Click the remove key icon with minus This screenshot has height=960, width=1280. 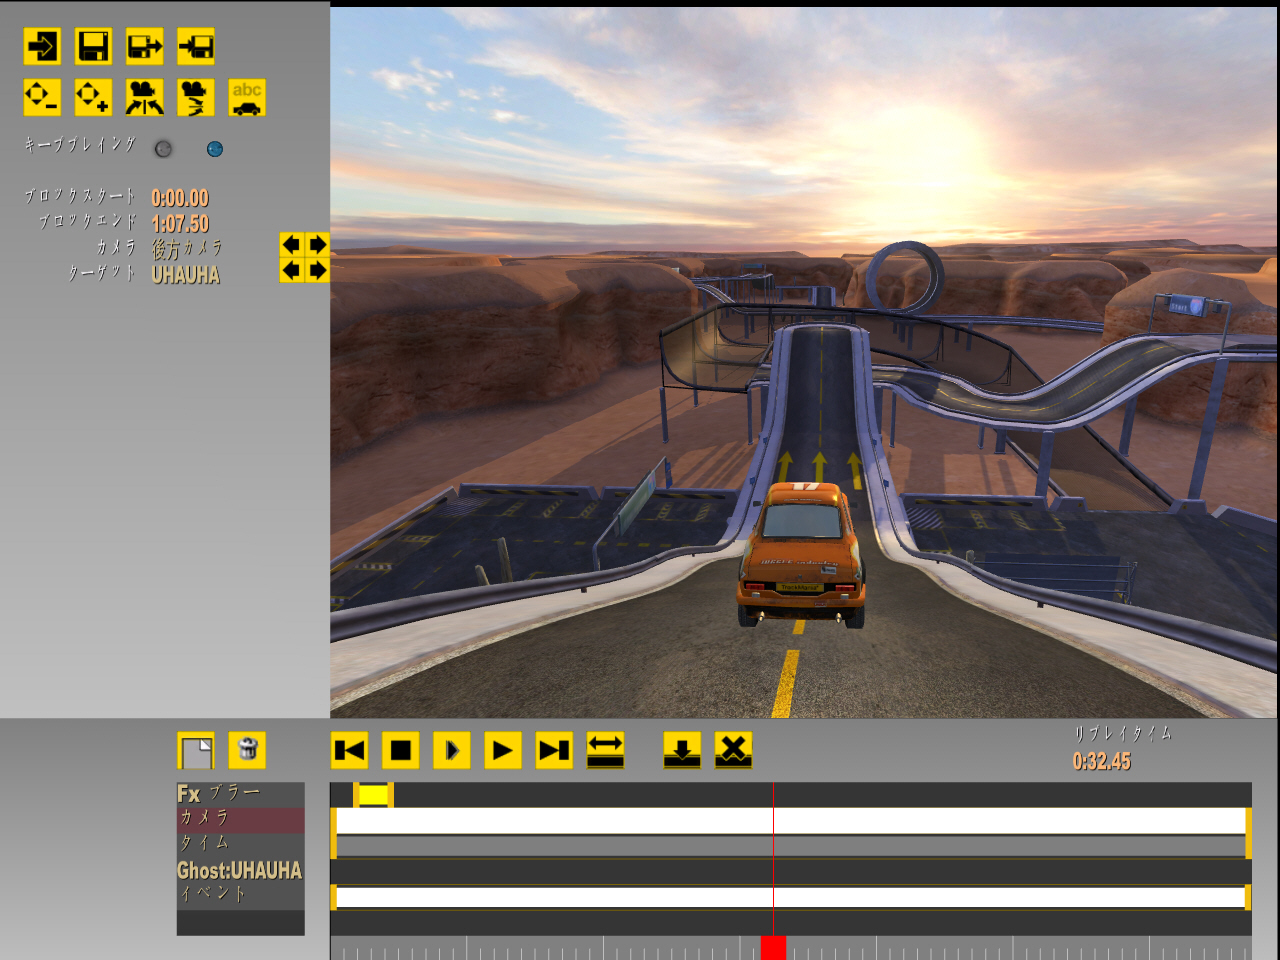coord(42,97)
